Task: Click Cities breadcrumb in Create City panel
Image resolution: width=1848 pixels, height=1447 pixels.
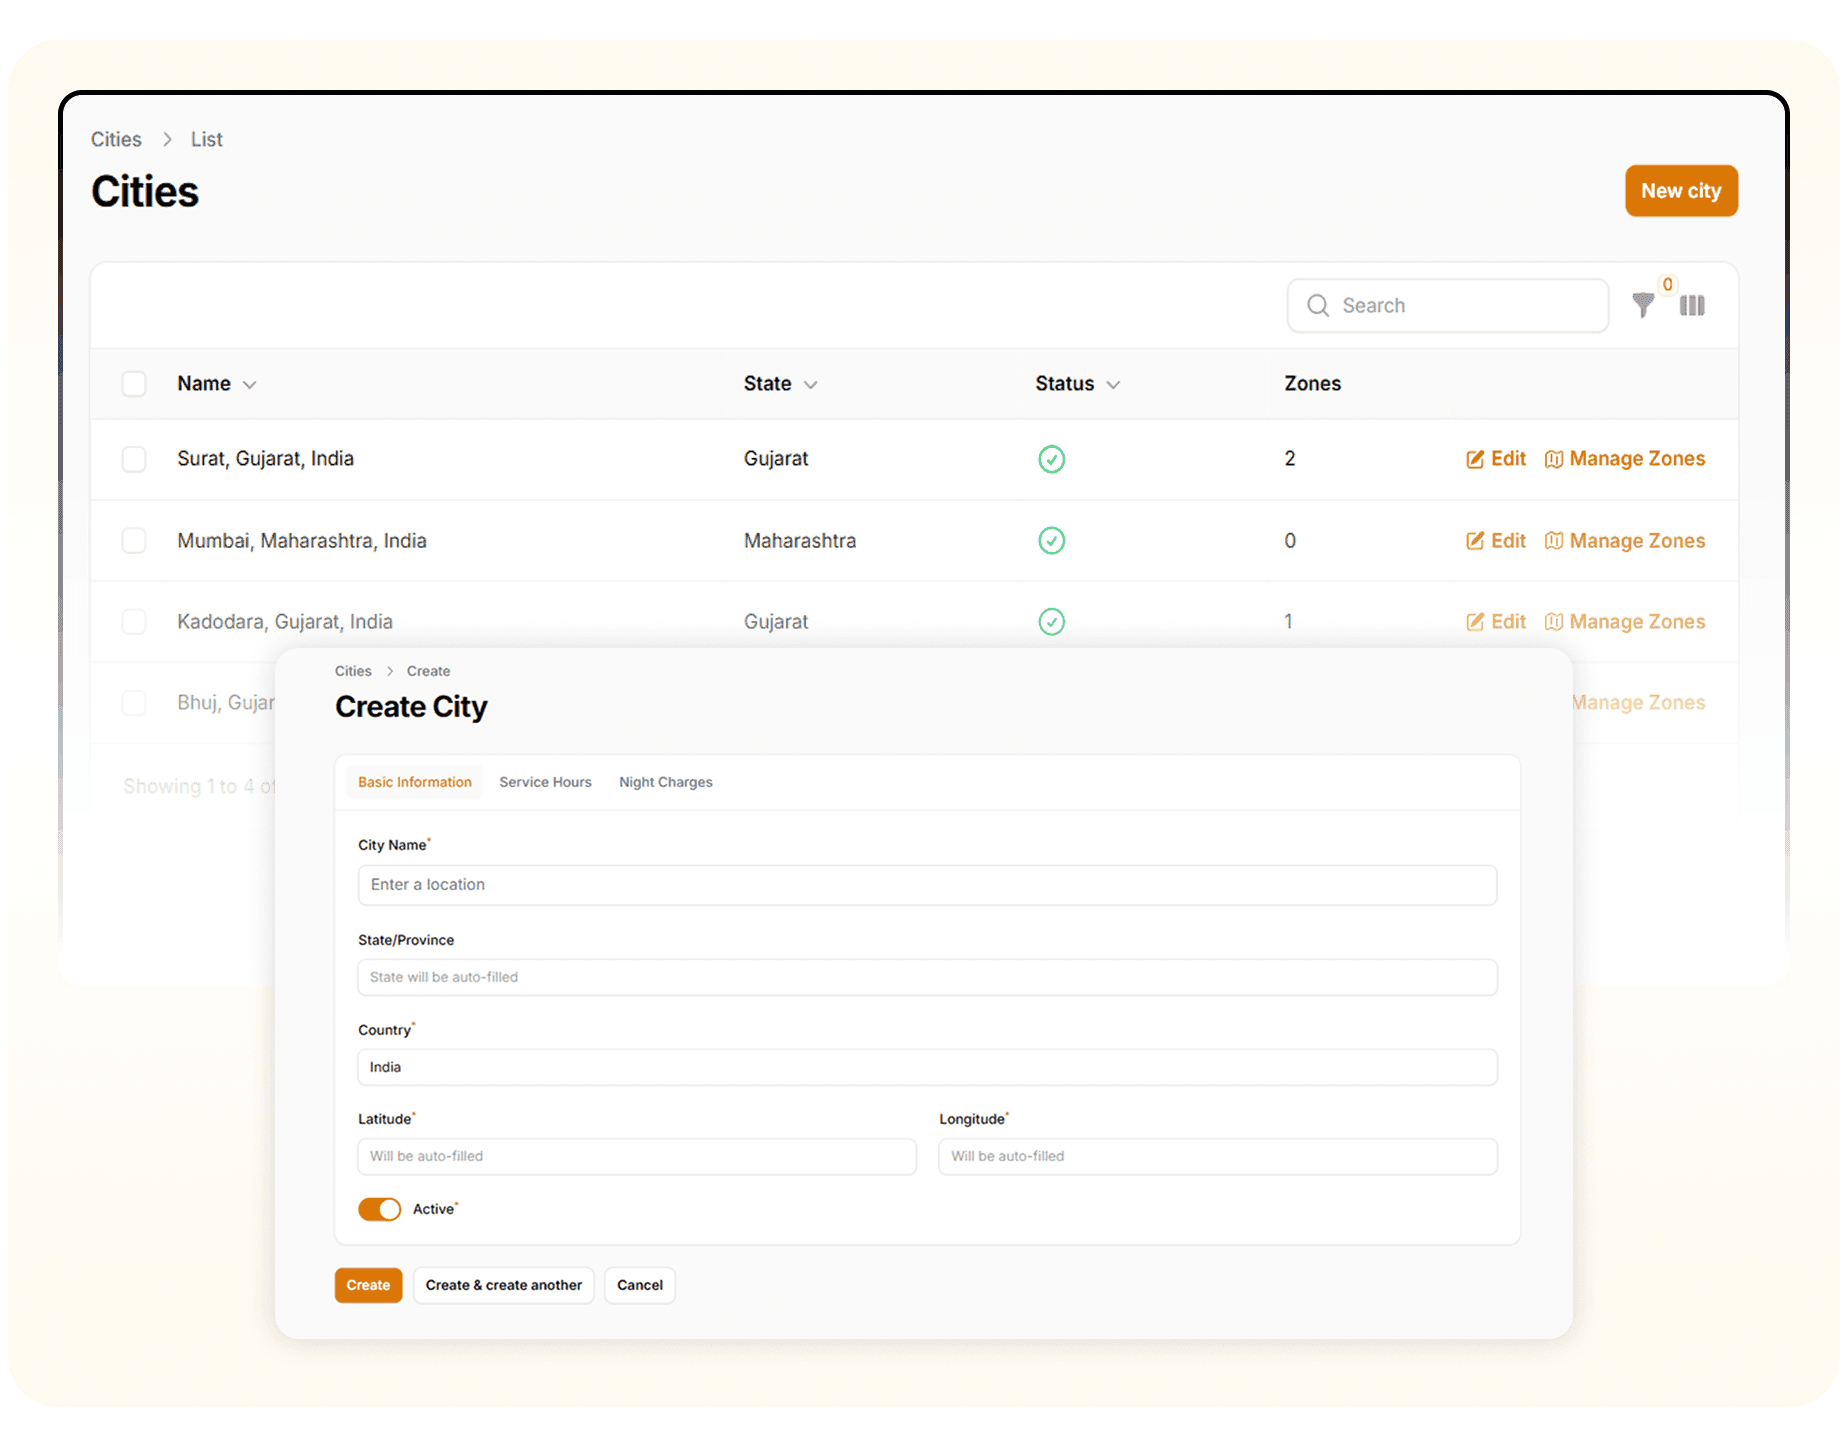Action: tap(353, 671)
